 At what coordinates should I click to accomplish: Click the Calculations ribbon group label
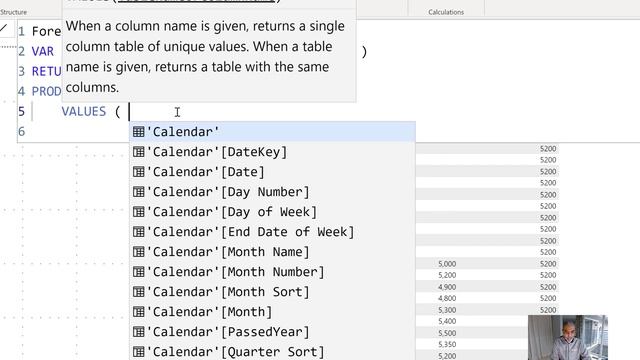[446, 12]
